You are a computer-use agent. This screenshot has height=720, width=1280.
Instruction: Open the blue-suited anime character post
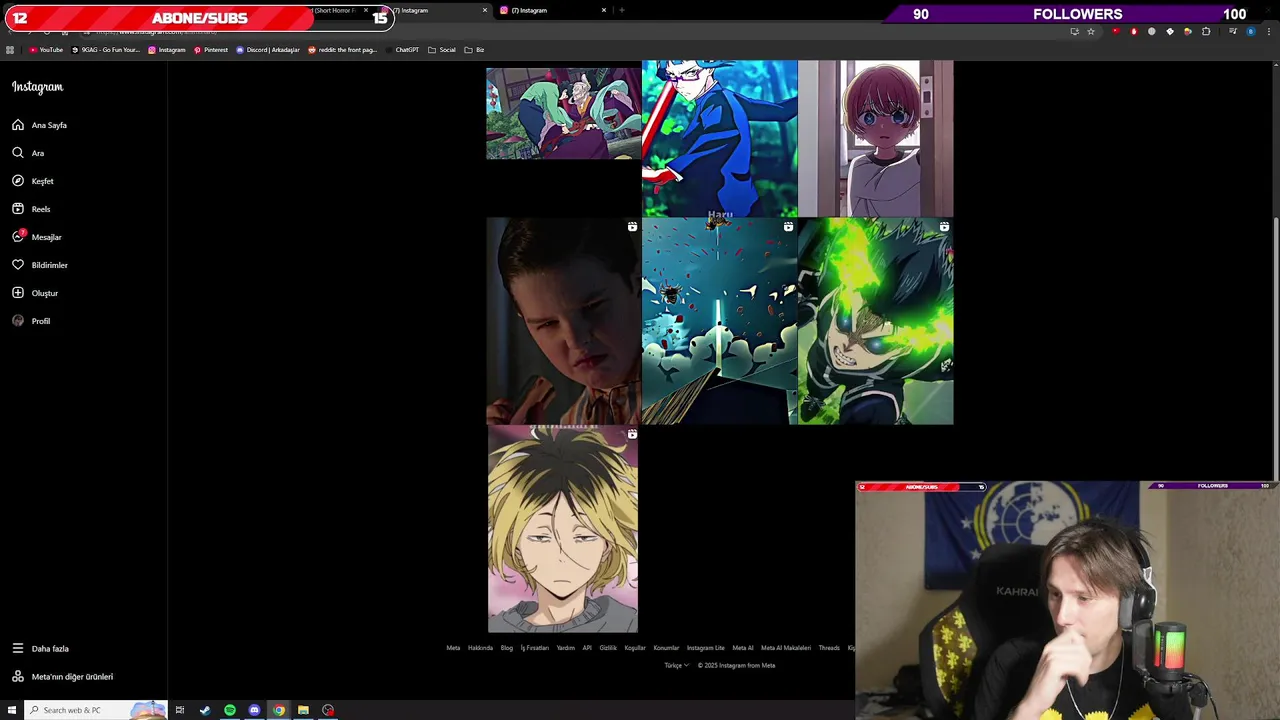pos(720,138)
